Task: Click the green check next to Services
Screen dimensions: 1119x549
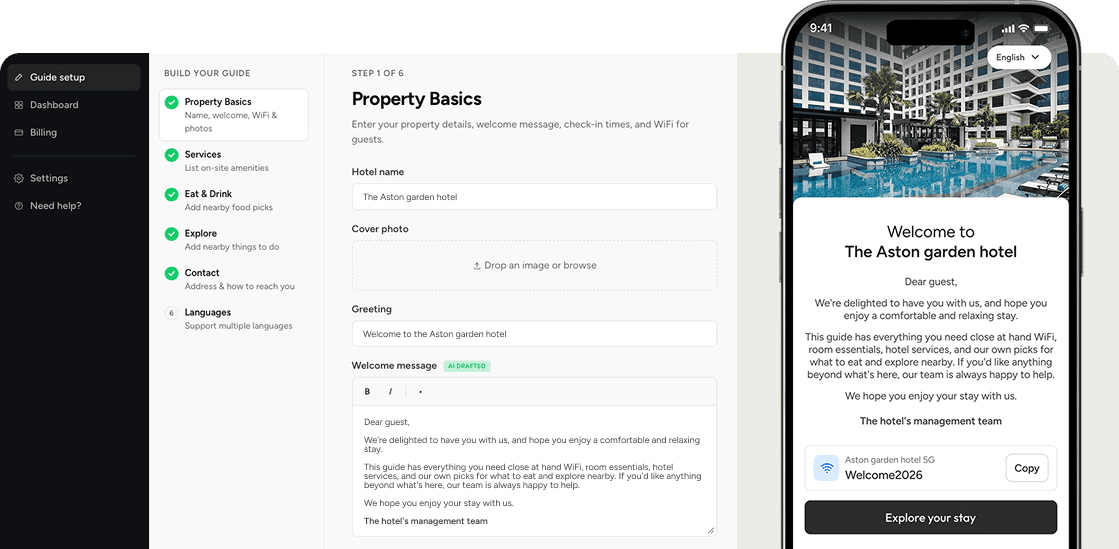Action: pos(171,155)
